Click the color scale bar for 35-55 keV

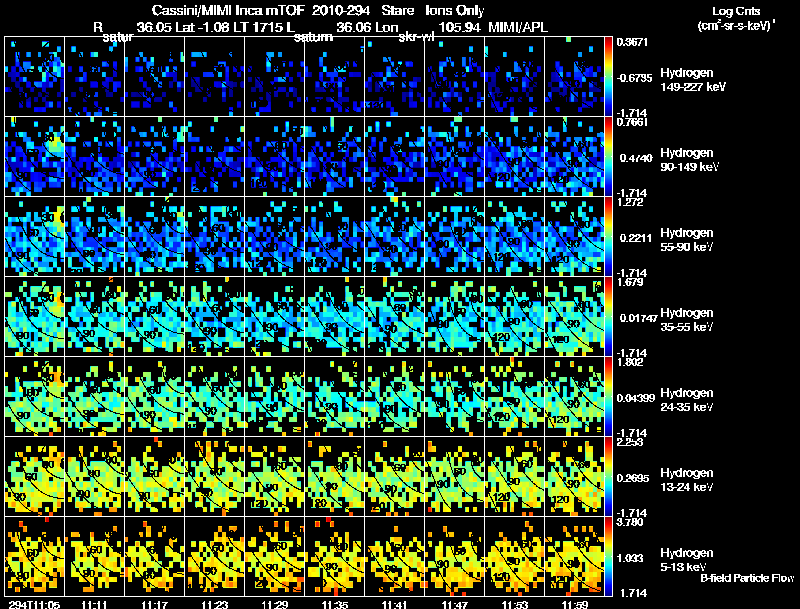coord(608,316)
